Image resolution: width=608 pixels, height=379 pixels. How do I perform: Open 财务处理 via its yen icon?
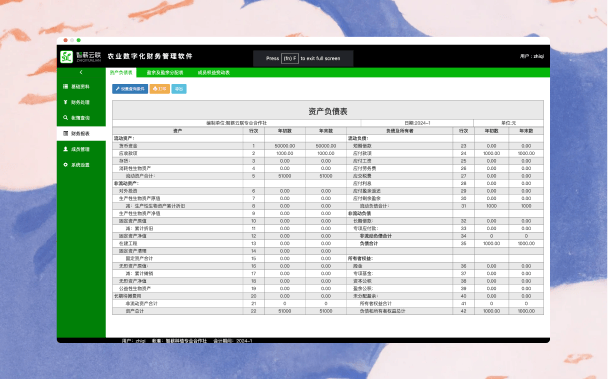click(66, 102)
